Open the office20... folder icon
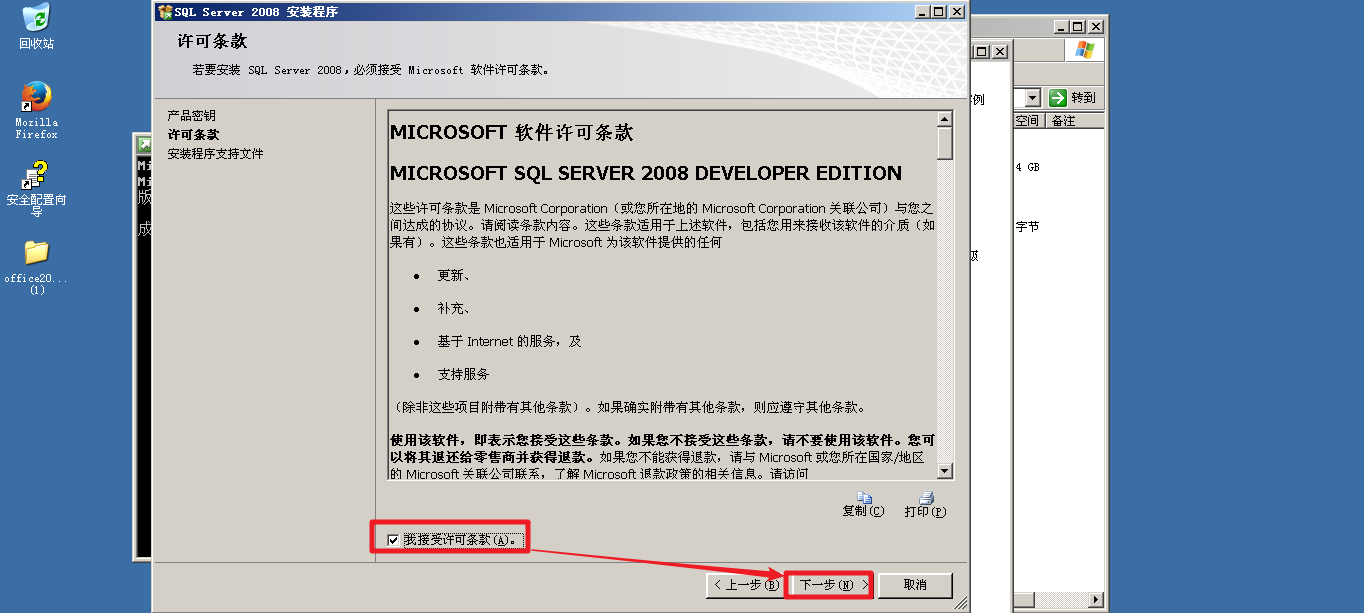 pos(36,266)
